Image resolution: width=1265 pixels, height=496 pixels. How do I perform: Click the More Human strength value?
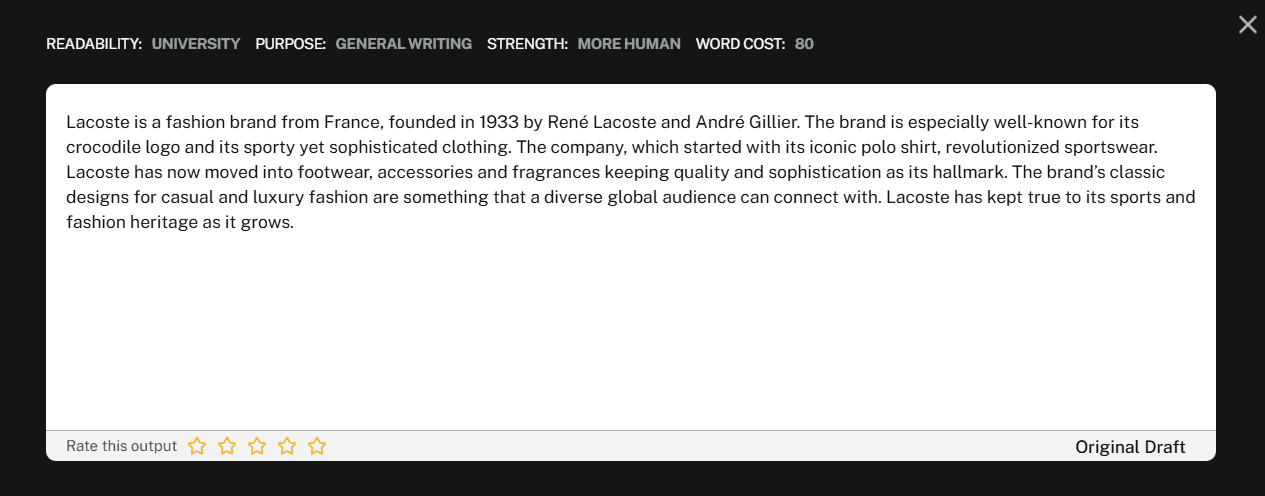coord(629,44)
